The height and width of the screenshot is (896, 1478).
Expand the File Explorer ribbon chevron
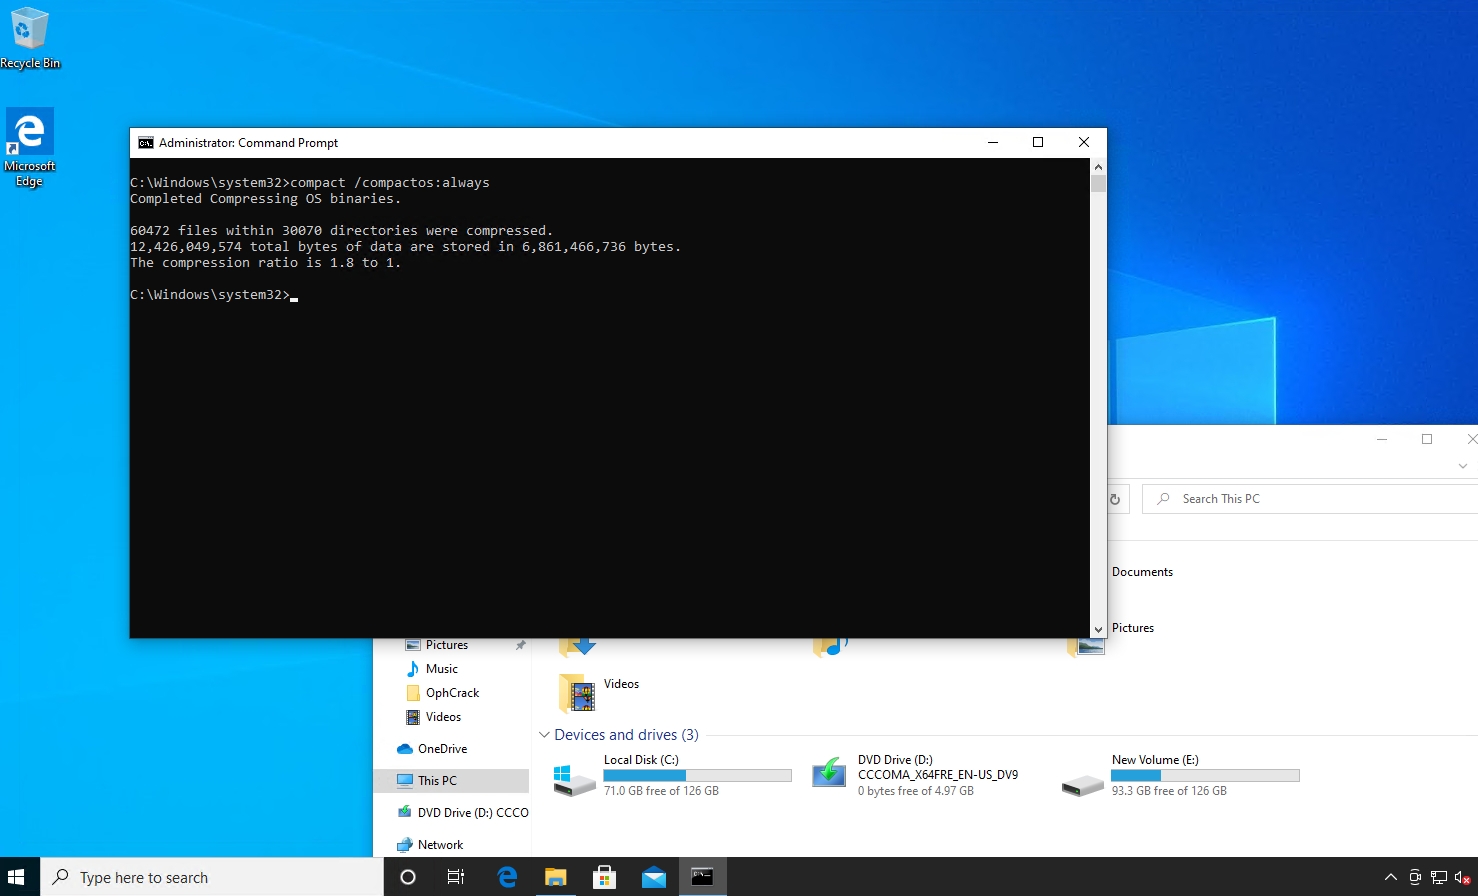tap(1462, 466)
